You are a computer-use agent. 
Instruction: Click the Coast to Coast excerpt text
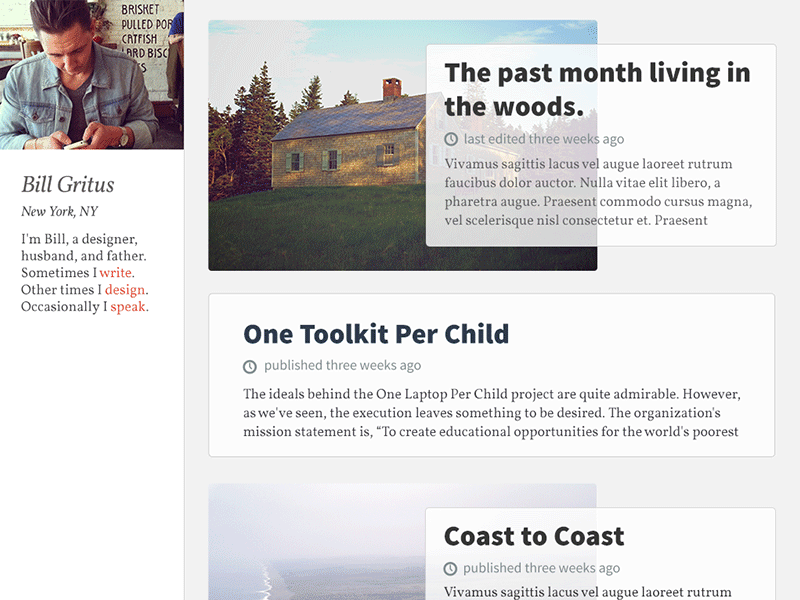click(588, 592)
